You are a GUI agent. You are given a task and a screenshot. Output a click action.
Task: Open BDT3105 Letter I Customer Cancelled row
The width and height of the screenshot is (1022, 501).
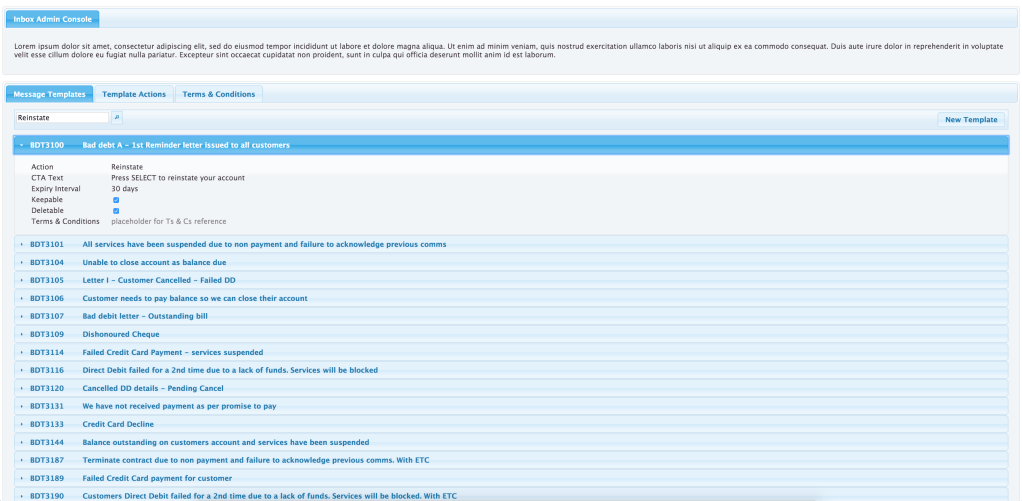pos(158,280)
